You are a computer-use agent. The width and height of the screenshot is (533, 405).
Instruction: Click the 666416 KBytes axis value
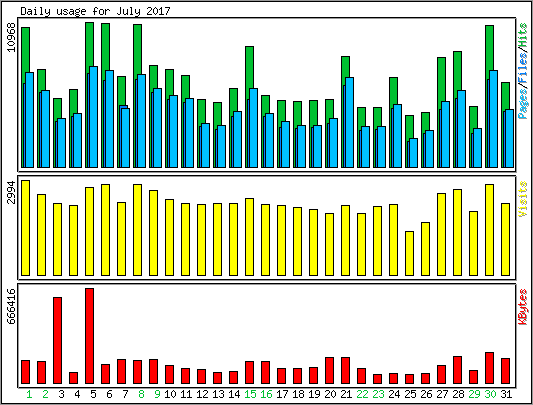tap(11, 306)
